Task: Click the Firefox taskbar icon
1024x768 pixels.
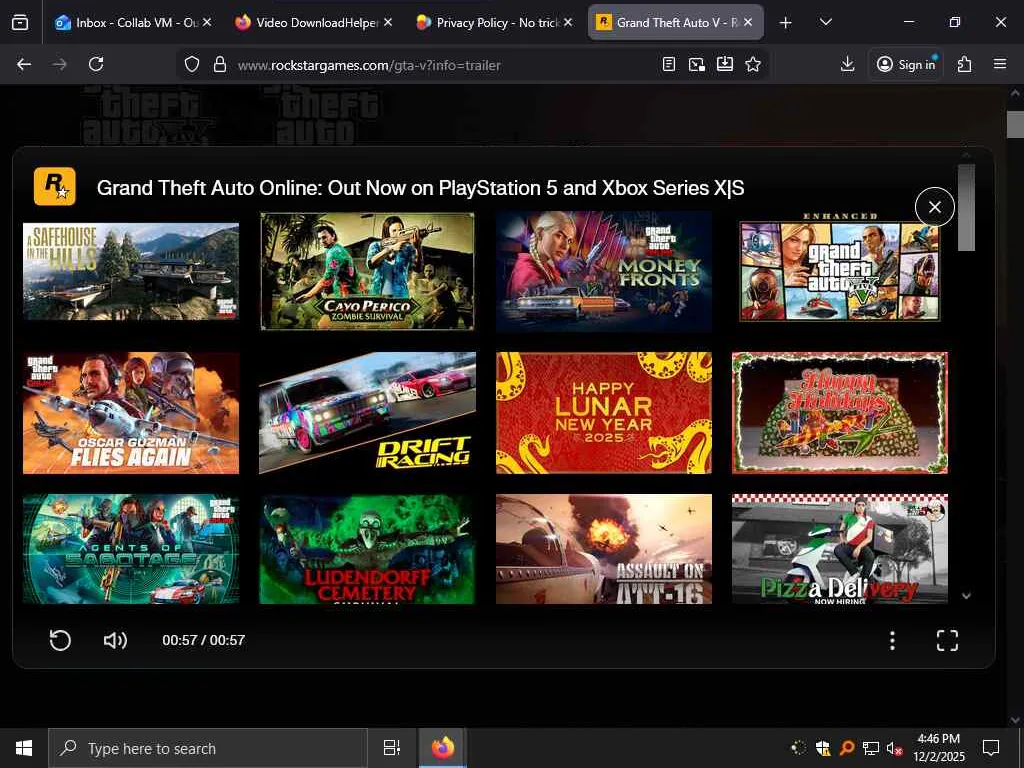Action: click(443, 748)
